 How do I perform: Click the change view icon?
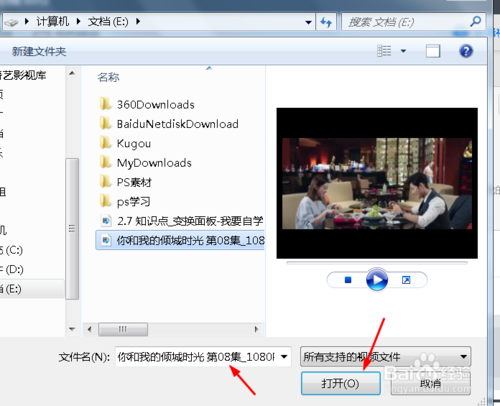pos(384,51)
